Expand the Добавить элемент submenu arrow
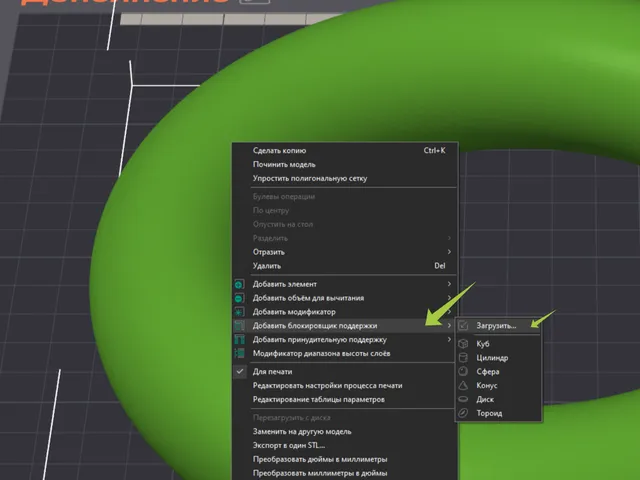 pos(449,284)
